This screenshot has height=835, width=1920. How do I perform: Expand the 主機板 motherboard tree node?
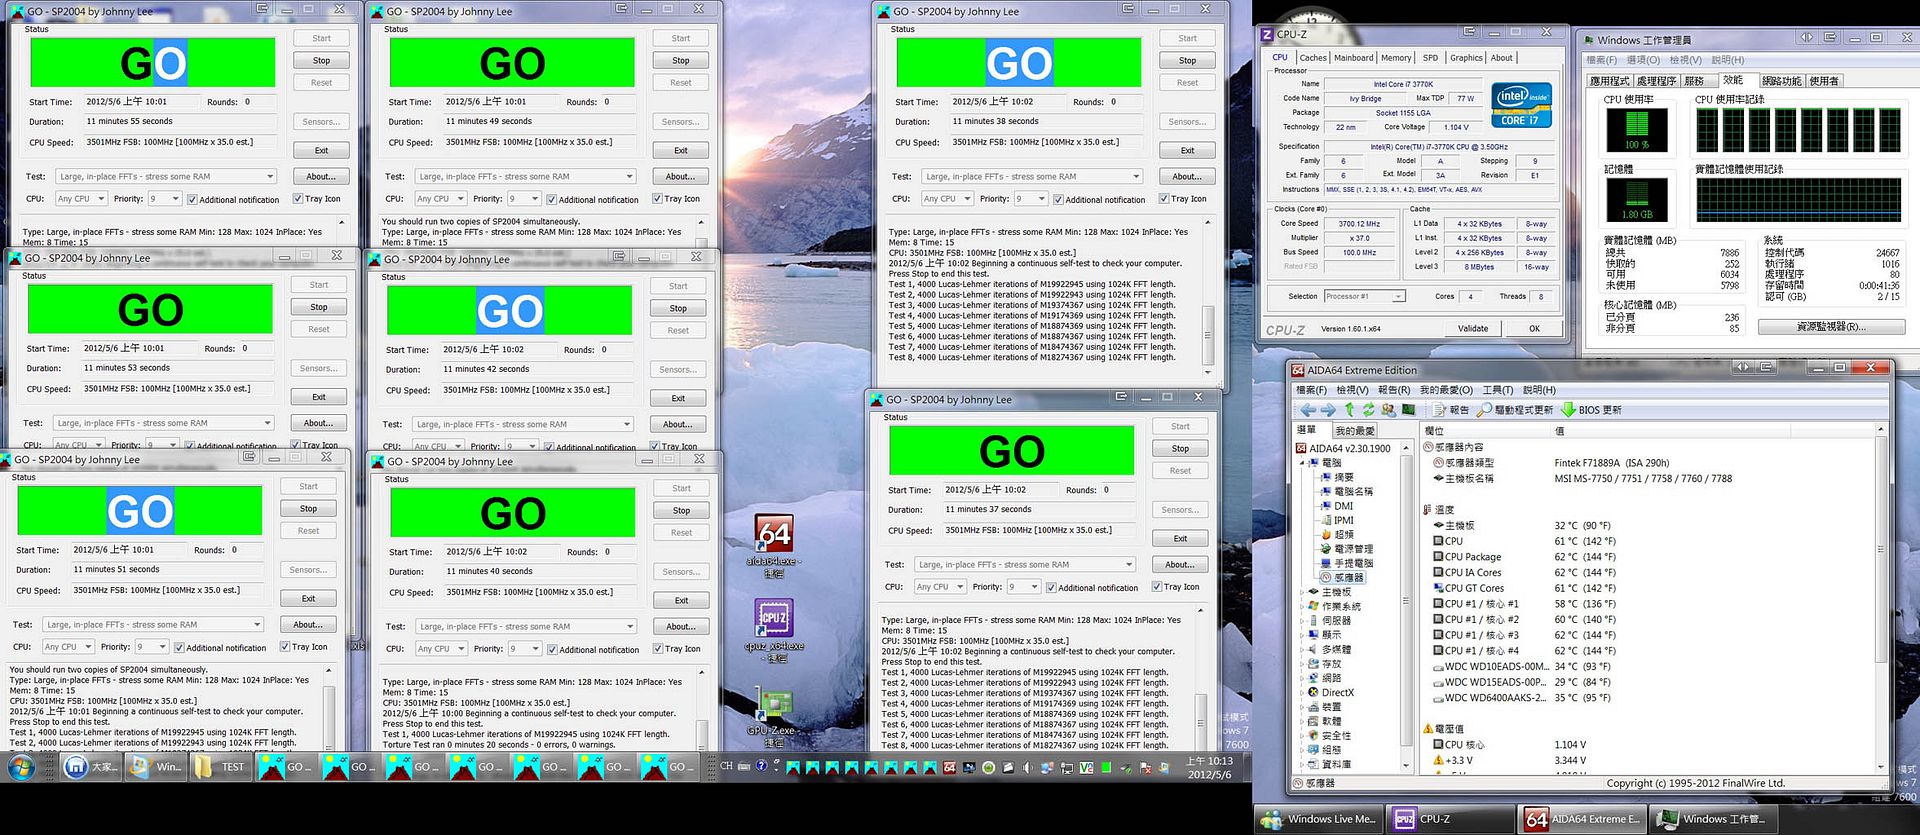pos(1303,592)
